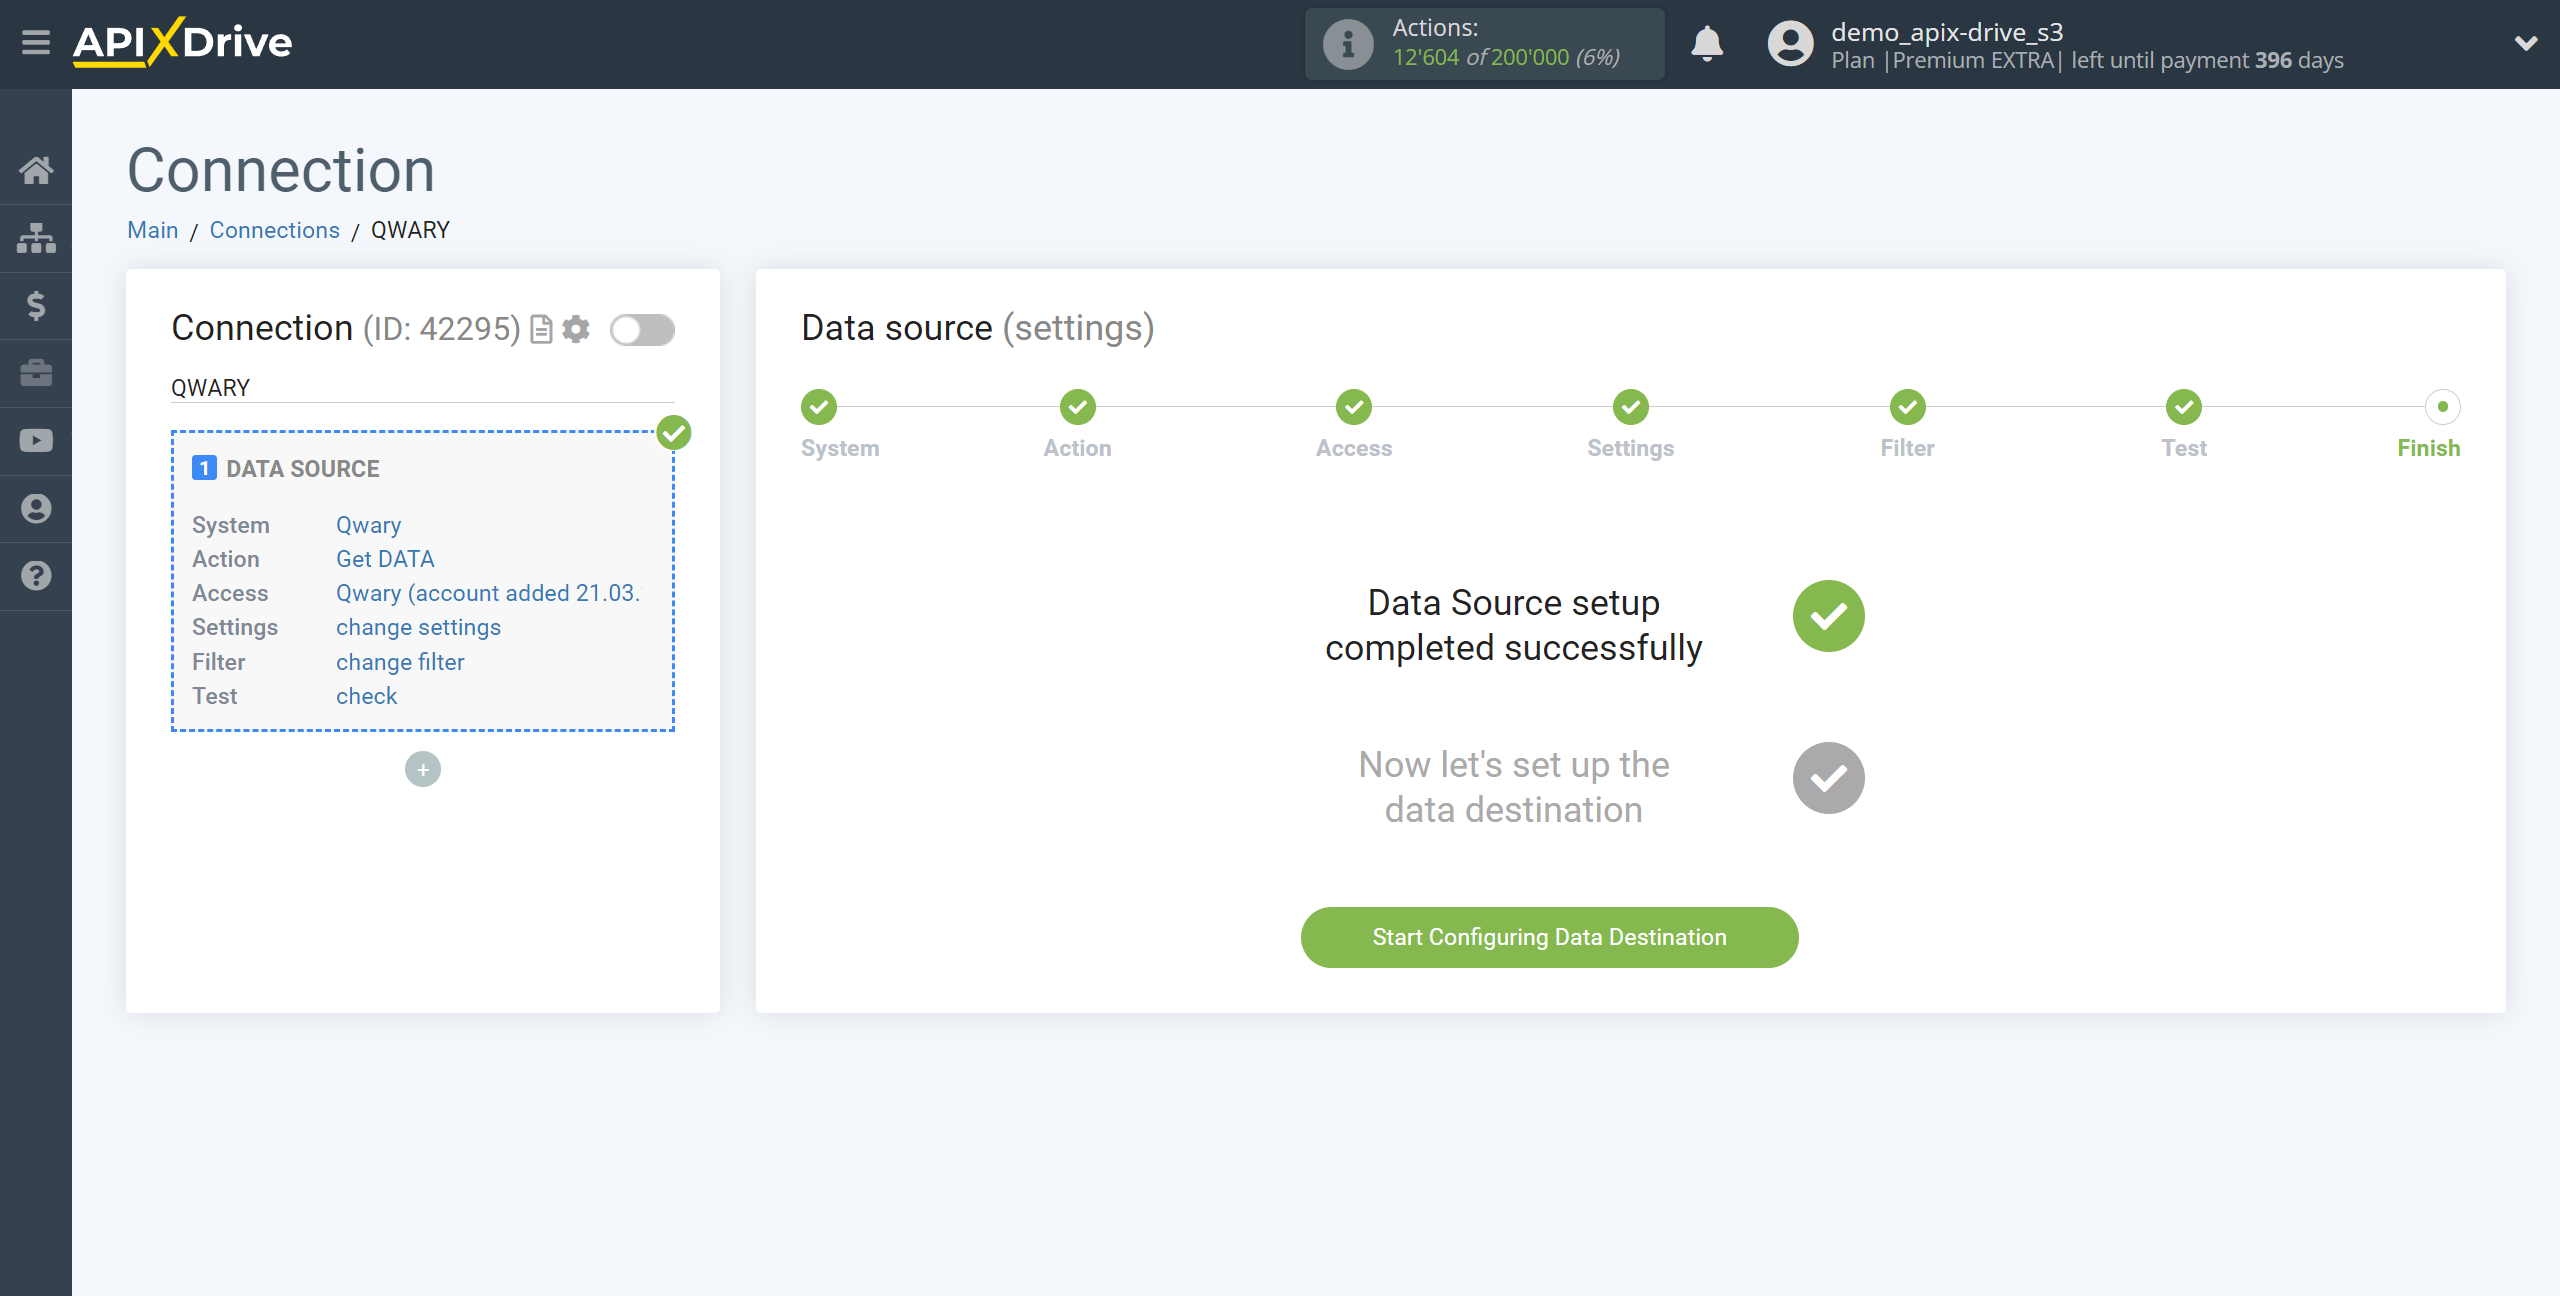This screenshot has height=1296, width=2560.
Task: Click the user profile icon in sidebar
Action: pos(36,507)
